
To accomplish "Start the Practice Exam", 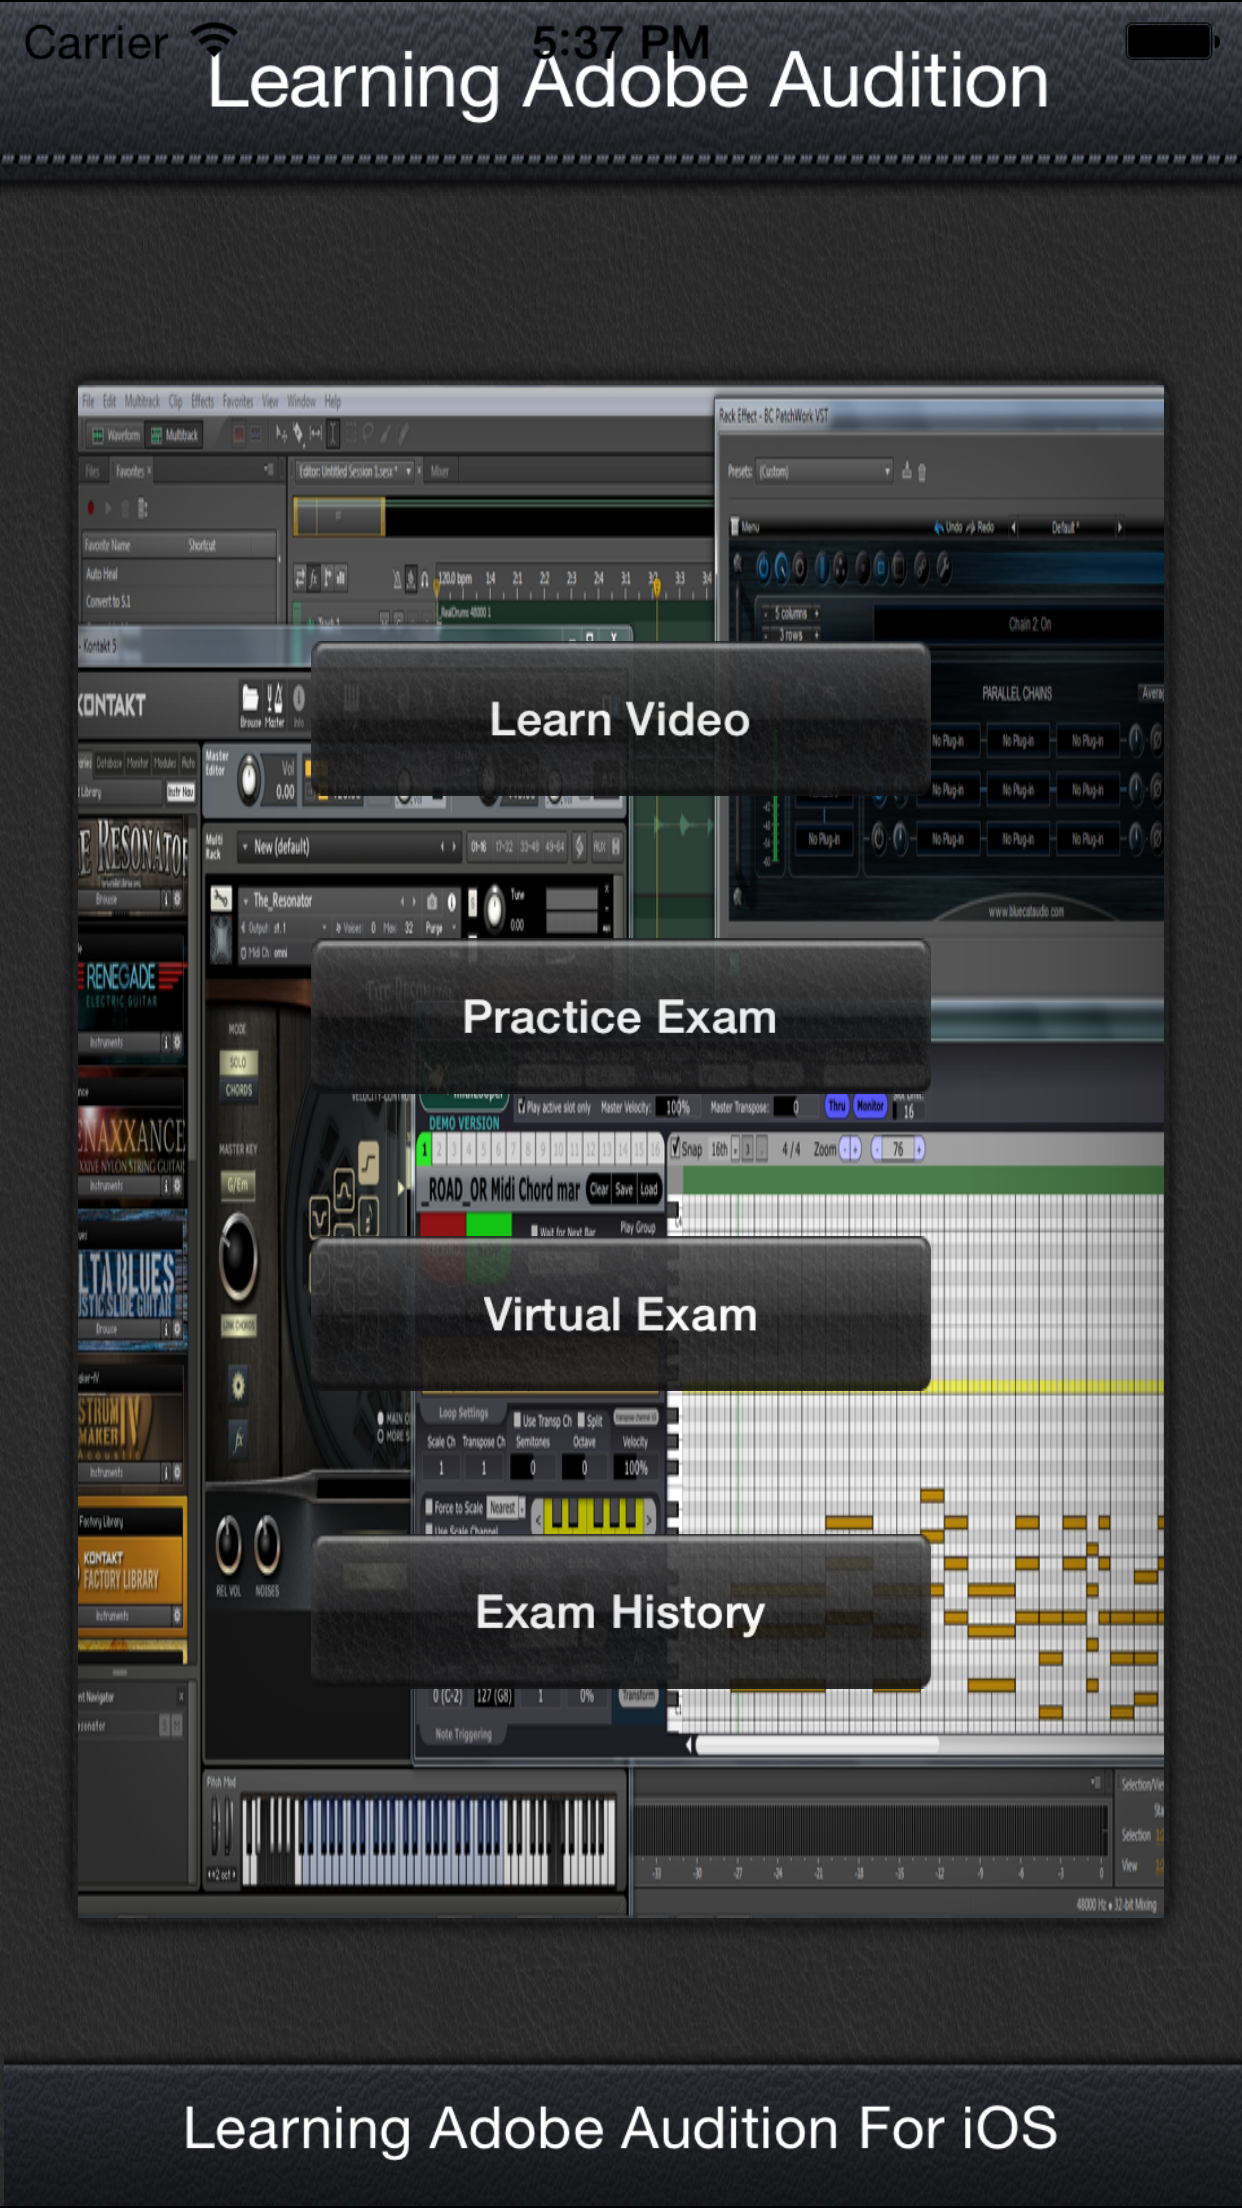I will 620,1017.
